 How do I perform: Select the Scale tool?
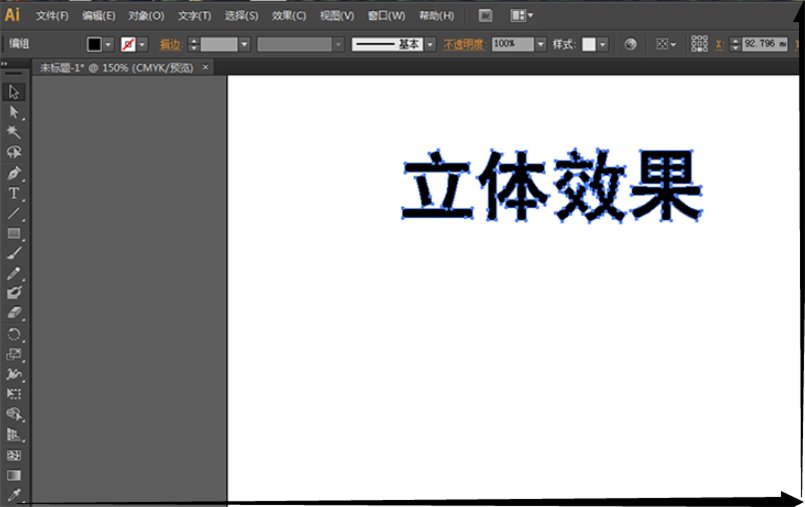(x=14, y=354)
